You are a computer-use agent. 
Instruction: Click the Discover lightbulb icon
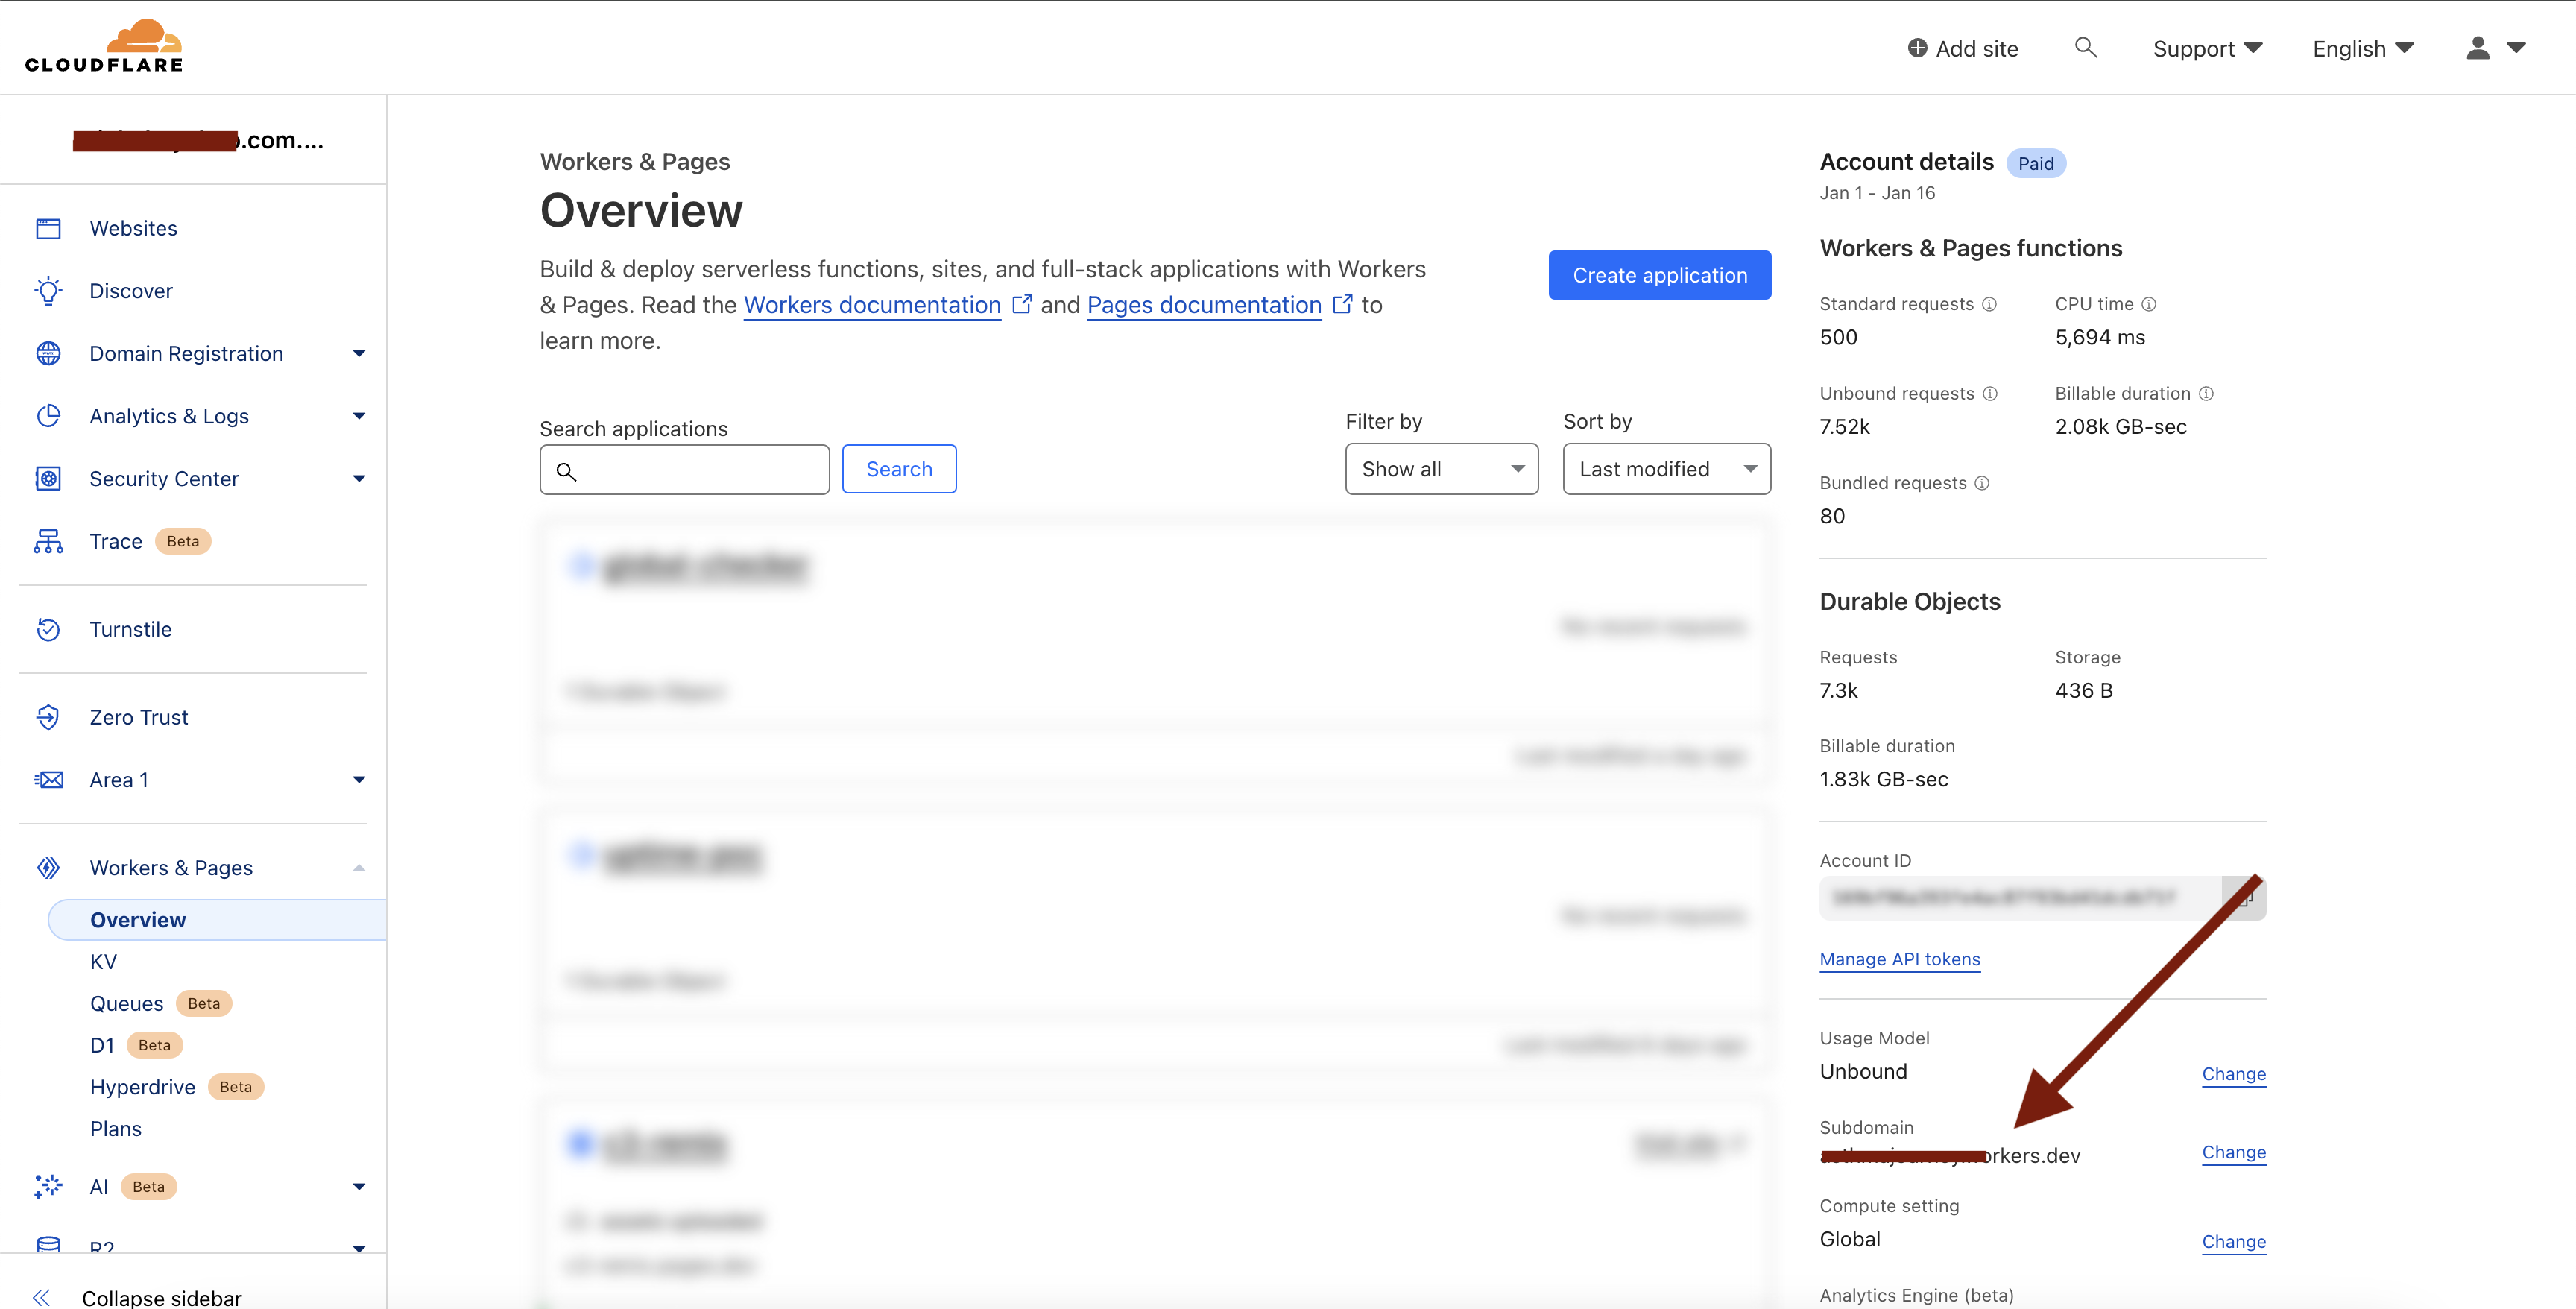click(x=48, y=291)
